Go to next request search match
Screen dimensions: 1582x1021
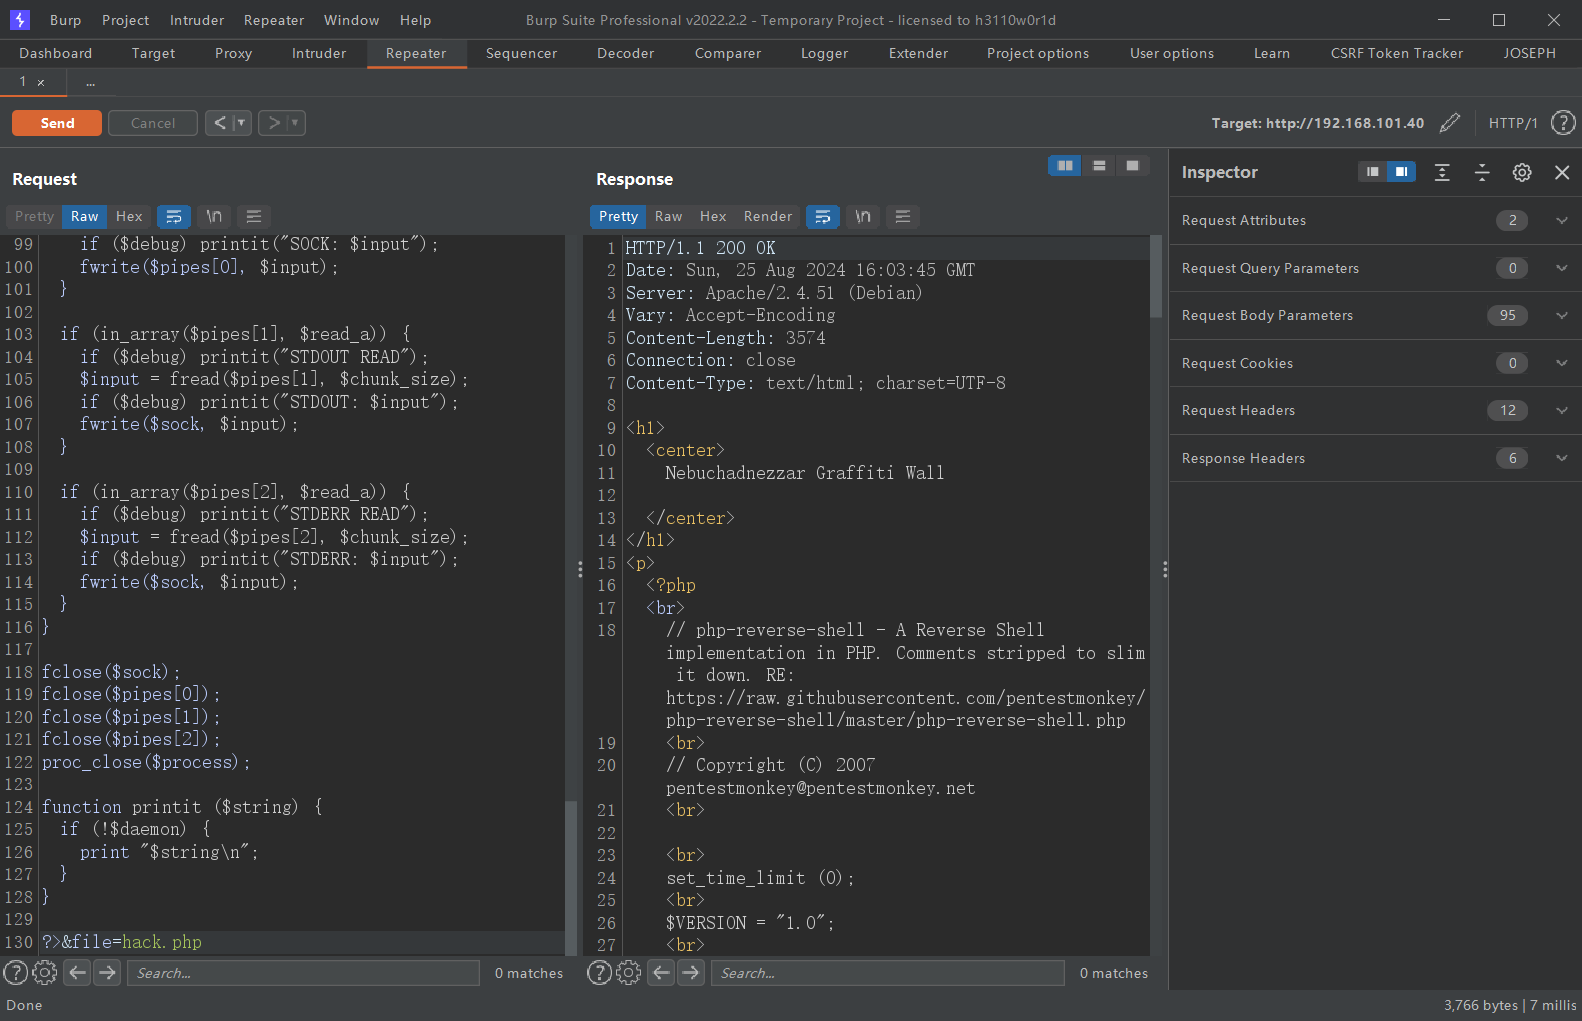pyautogui.click(x=108, y=972)
